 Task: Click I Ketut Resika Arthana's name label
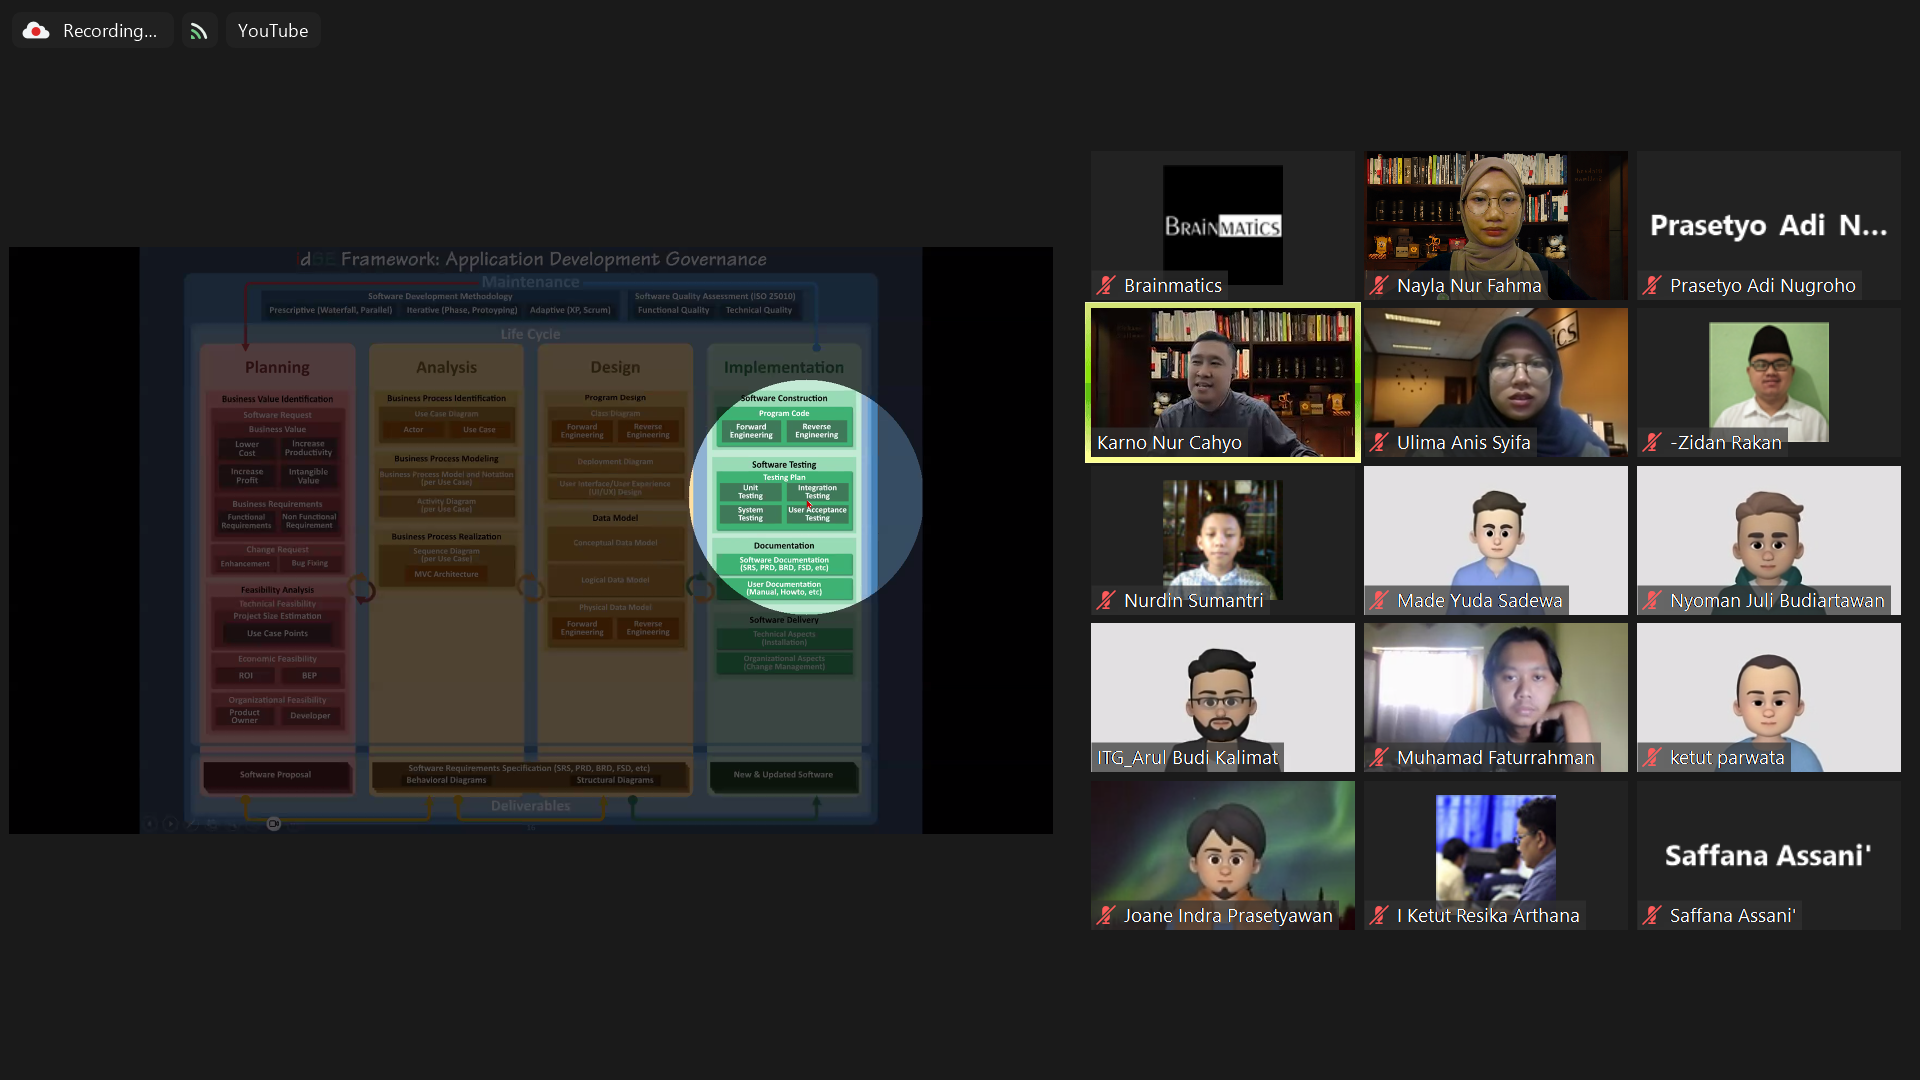[x=1487, y=916]
